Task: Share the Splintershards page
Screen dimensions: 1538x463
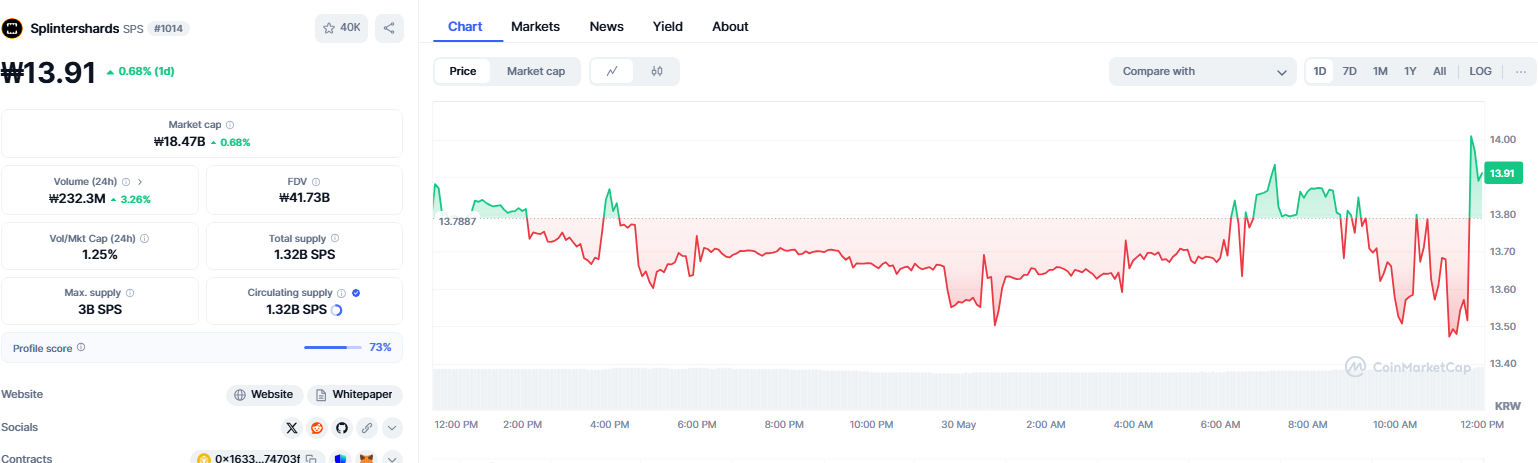Action: point(389,28)
